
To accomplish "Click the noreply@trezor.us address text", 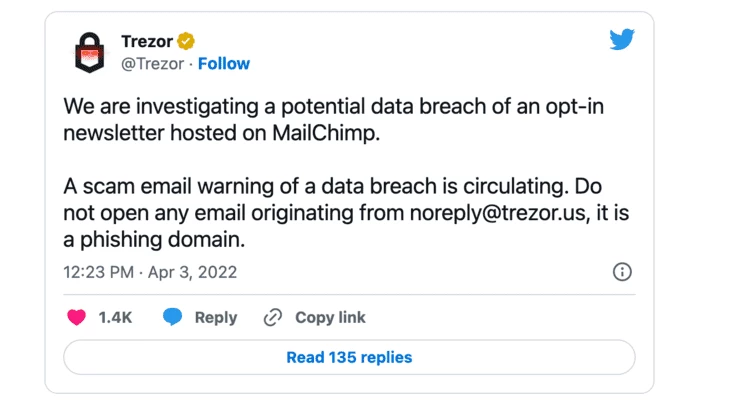I will click(x=497, y=213).
